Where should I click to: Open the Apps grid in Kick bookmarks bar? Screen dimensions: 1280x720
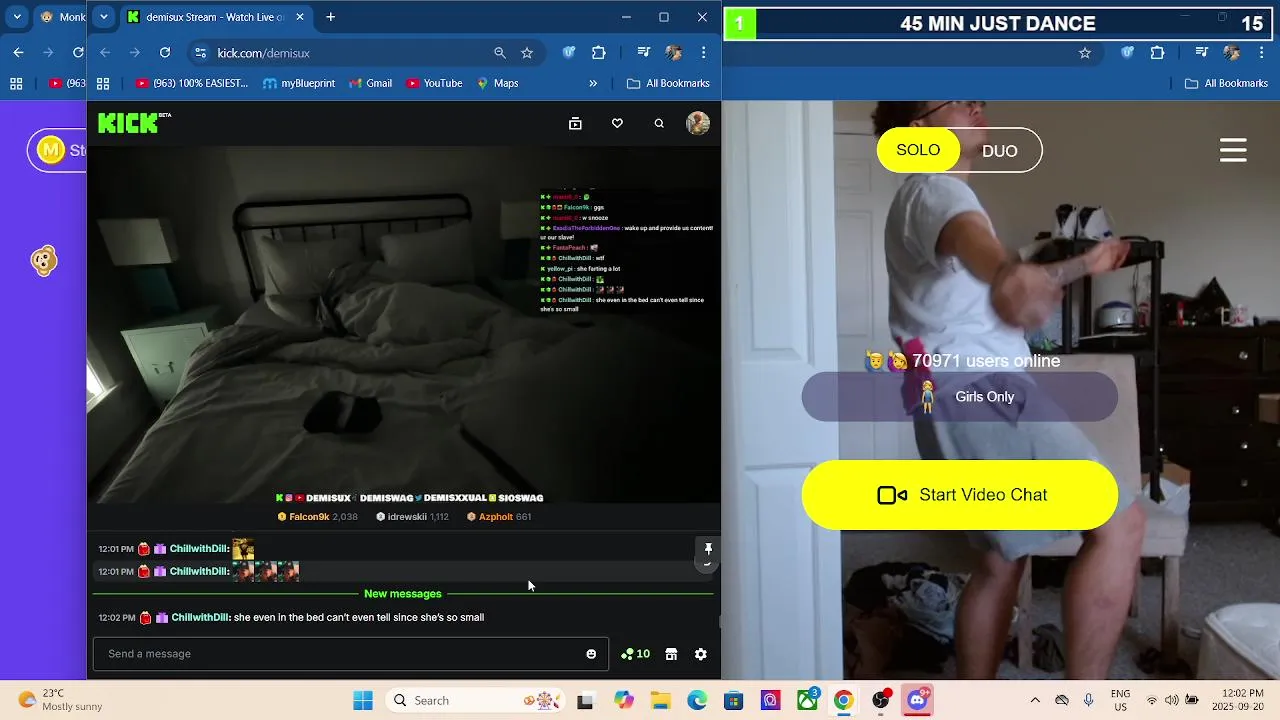[103, 84]
